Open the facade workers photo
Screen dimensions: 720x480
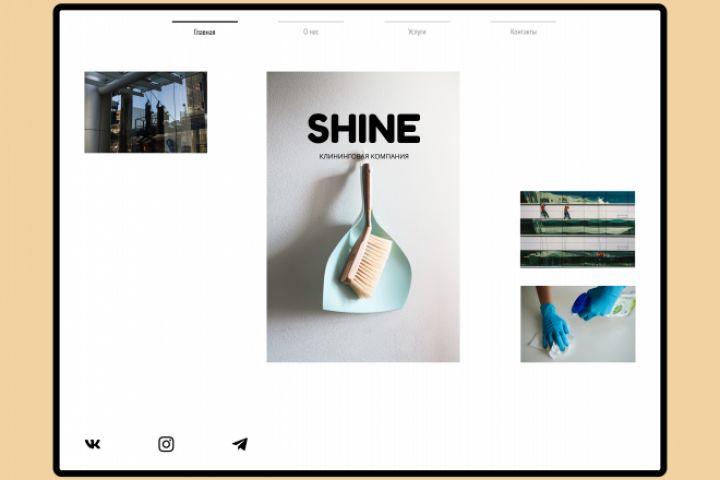[578, 229]
